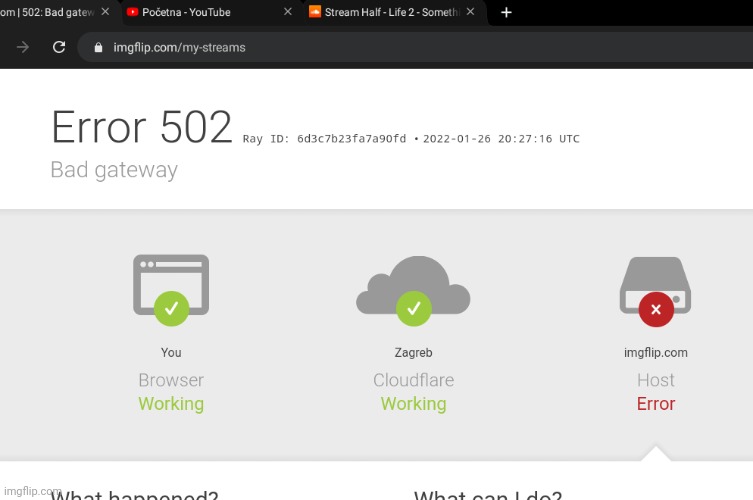Click the address bar showing imgflip.com/my-streams
The height and width of the screenshot is (500, 753).
[415, 47]
